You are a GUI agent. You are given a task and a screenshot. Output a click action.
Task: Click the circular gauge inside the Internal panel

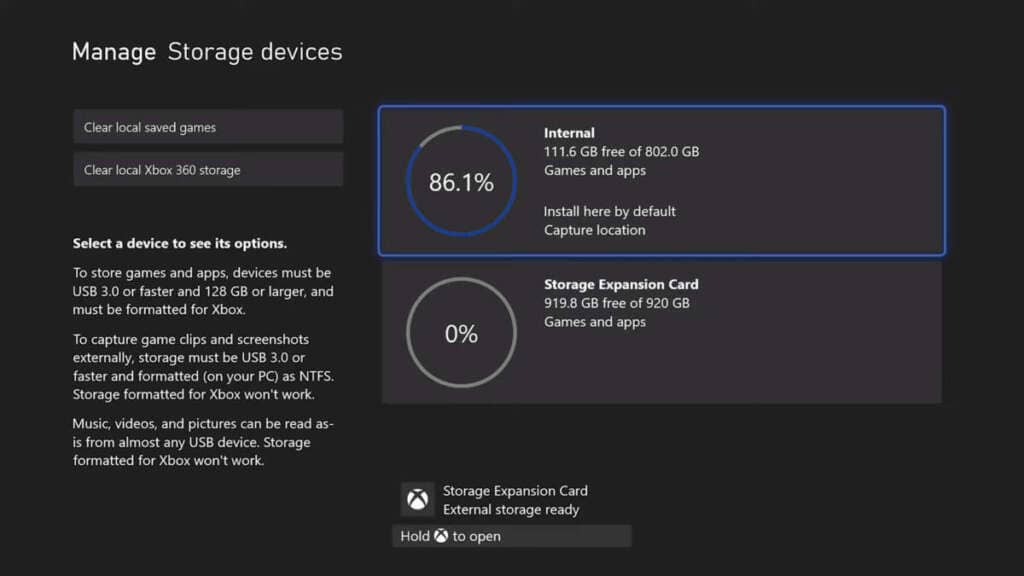coord(460,183)
